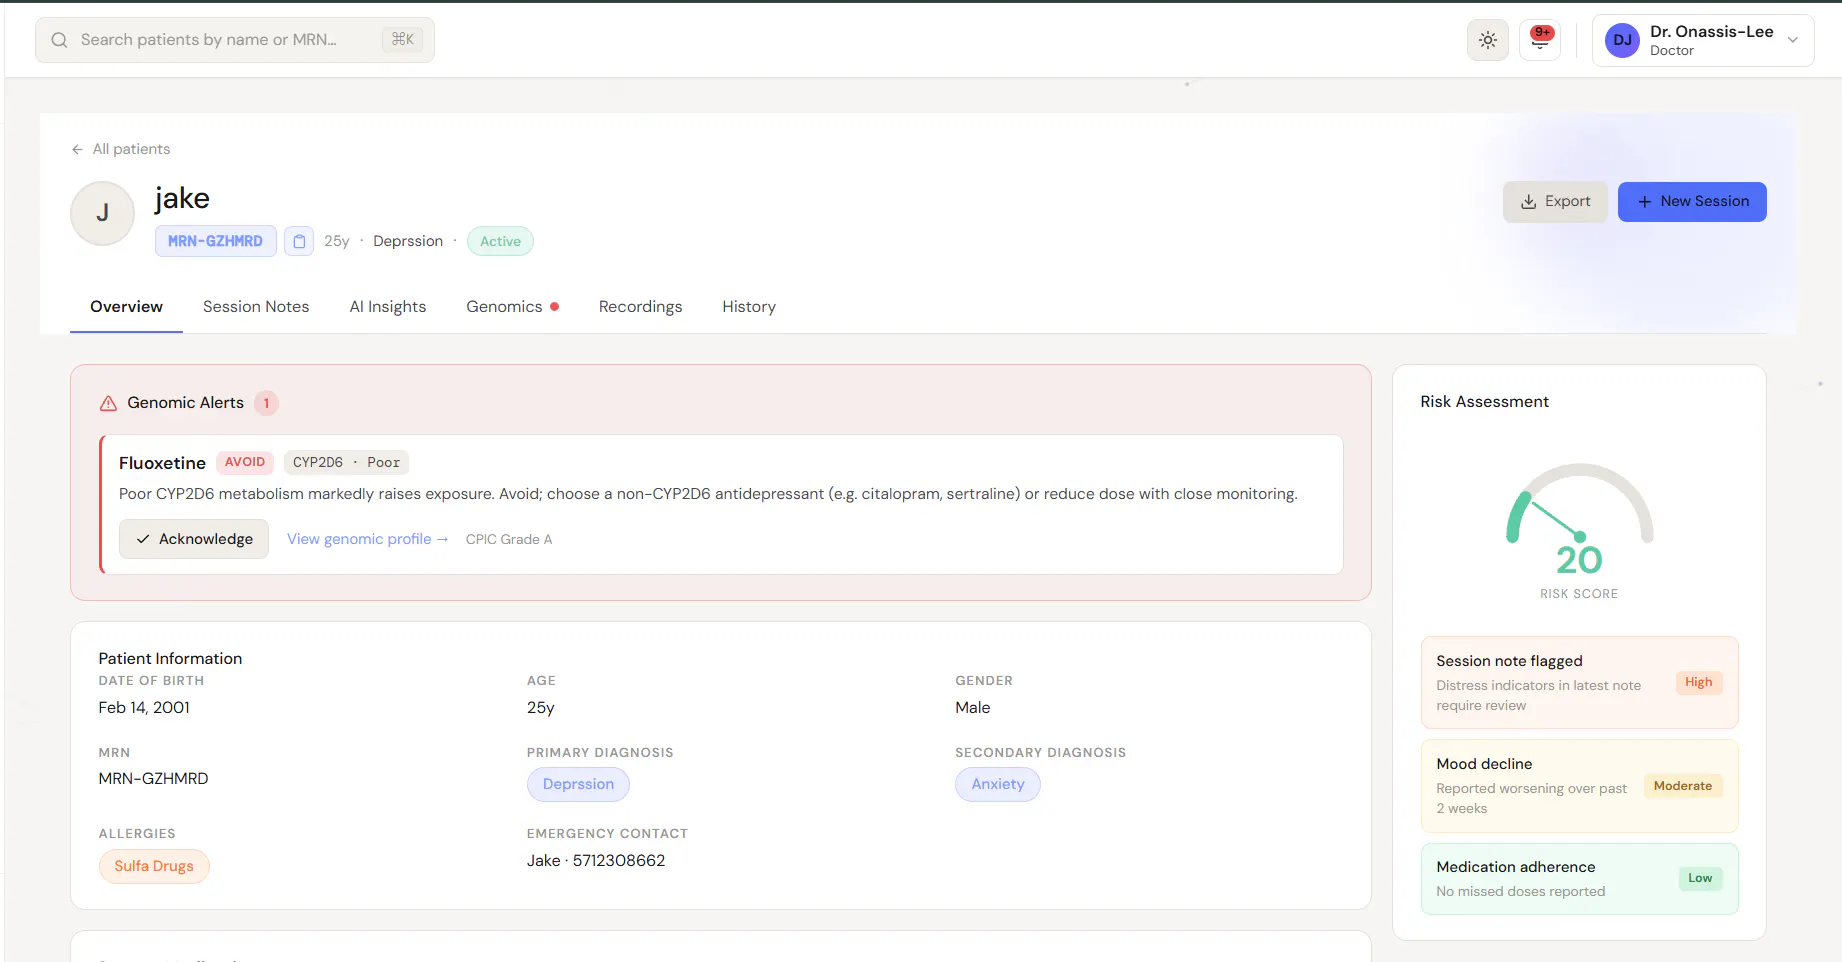The image size is (1842, 962).
Task: Click the ⌘K shortcut hint
Action: pos(403,40)
